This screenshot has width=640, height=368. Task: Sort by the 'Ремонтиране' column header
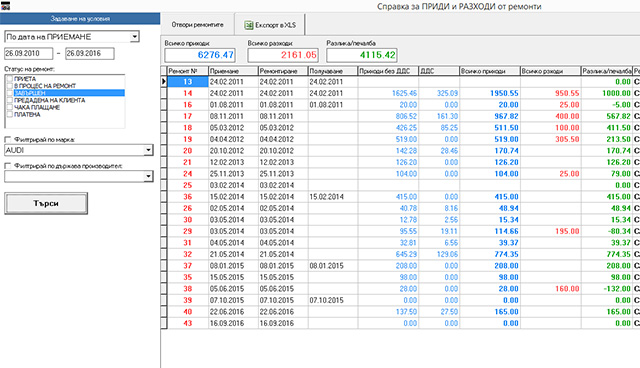[x=283, y=71]
